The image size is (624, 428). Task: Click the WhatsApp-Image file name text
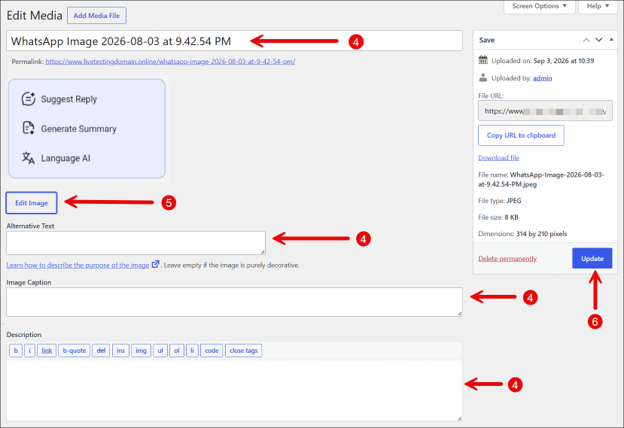541,180
